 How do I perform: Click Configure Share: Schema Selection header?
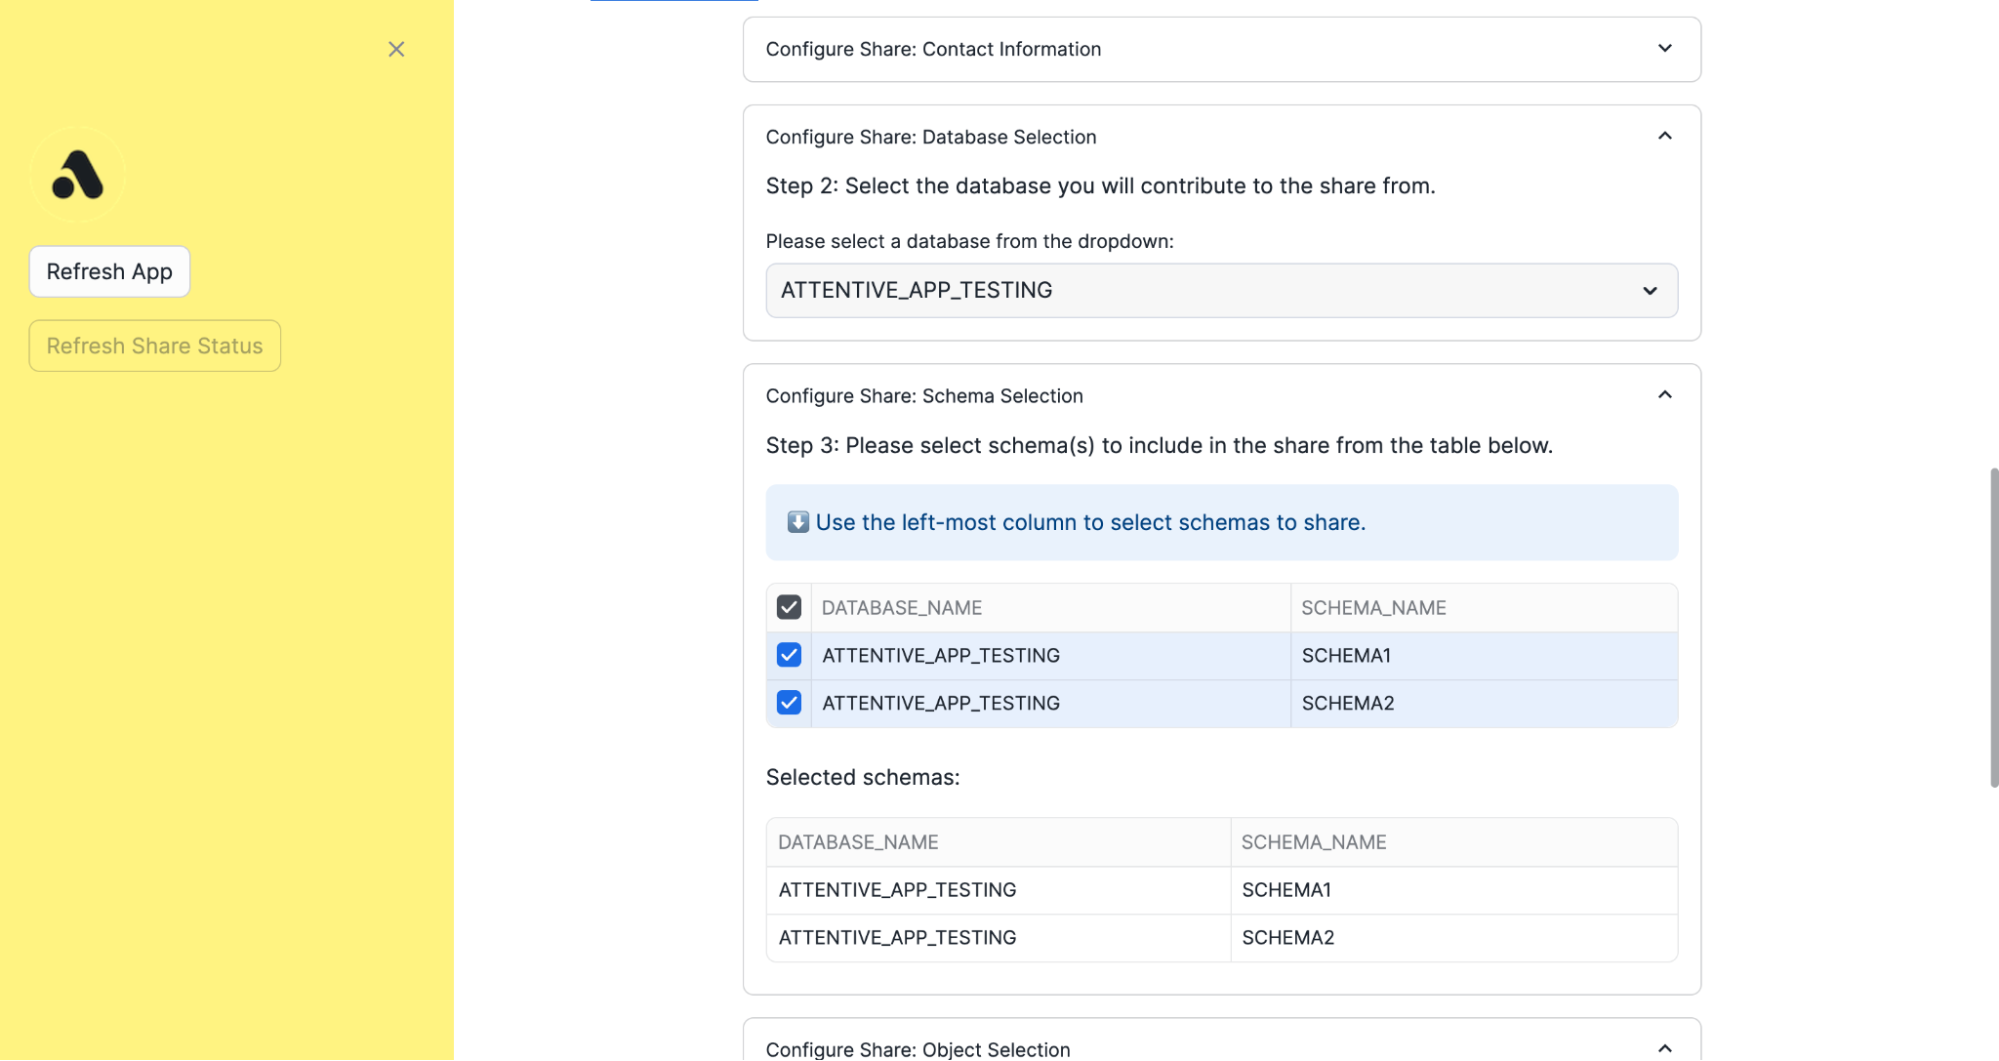[1221, 396]
